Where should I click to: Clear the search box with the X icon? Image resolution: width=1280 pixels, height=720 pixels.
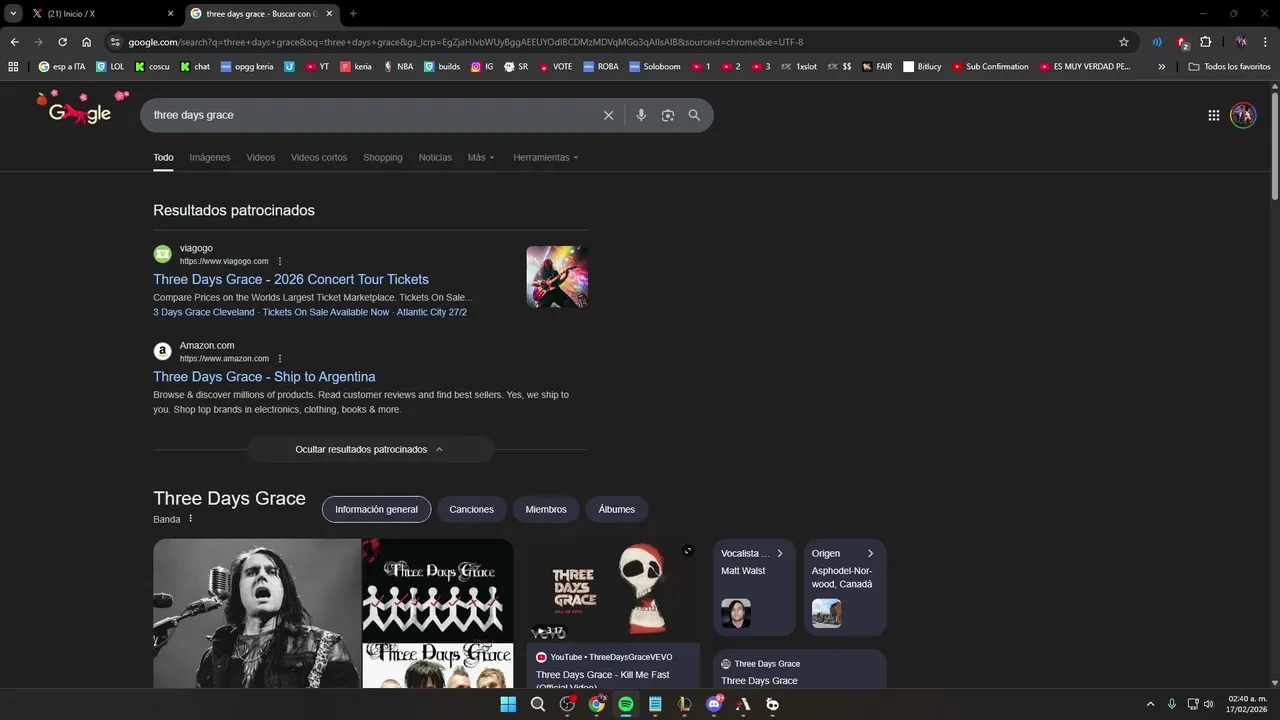[608, 115]
